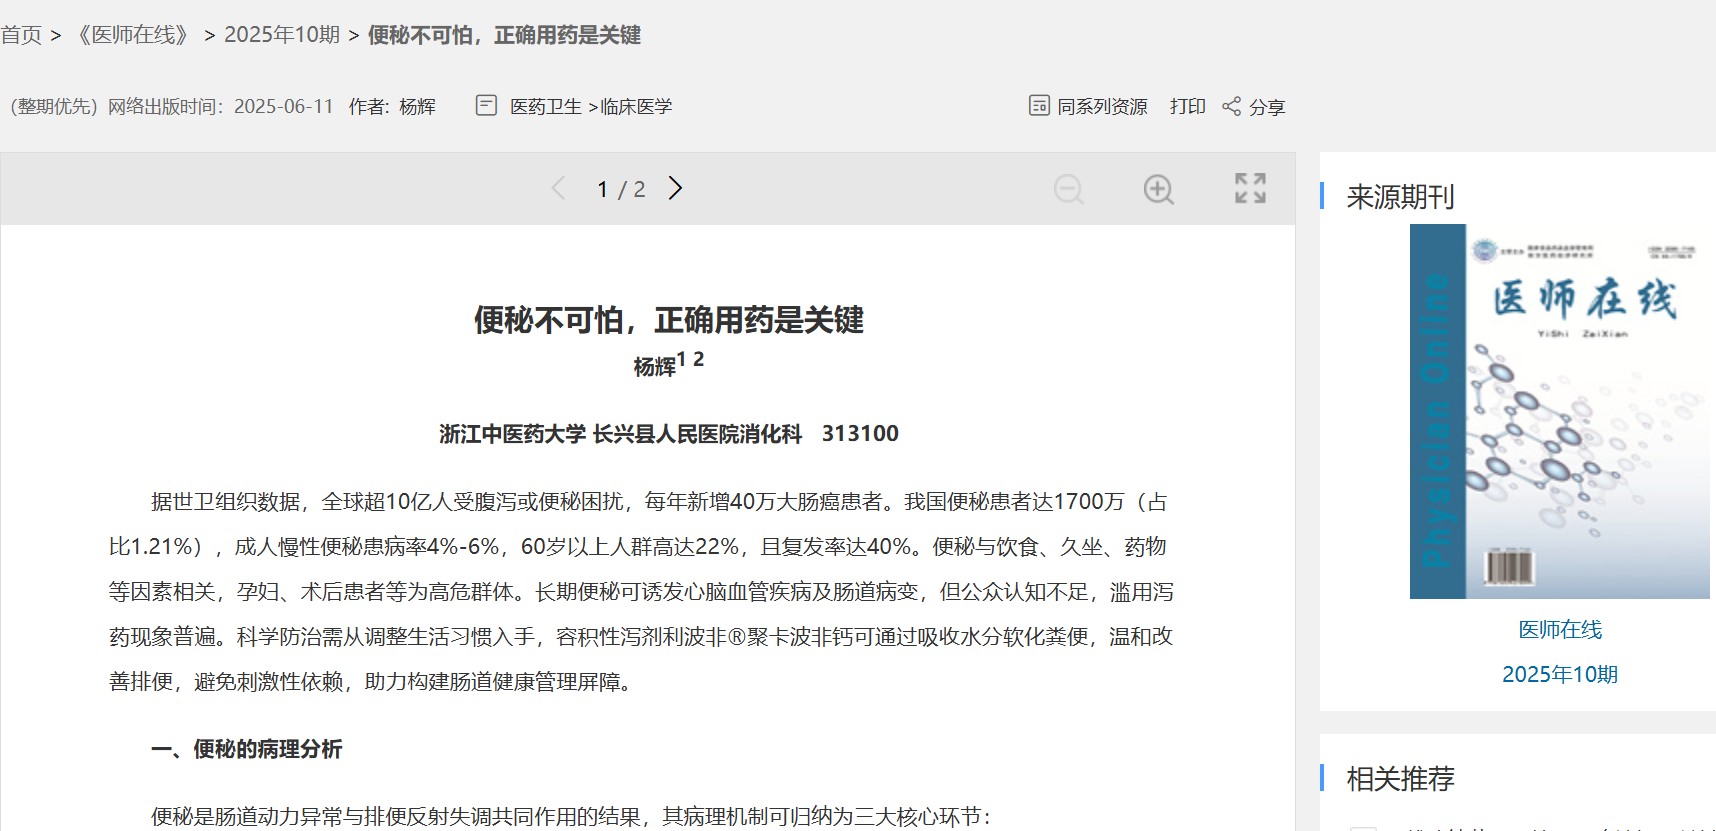
Task: Open author 杨辉 in the metadata line
Action: coord(417,107)
